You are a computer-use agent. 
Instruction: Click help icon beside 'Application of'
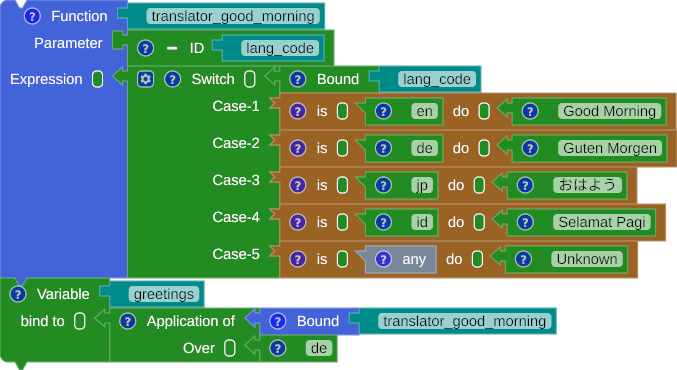pyautogui.click(x=127, y=322)
